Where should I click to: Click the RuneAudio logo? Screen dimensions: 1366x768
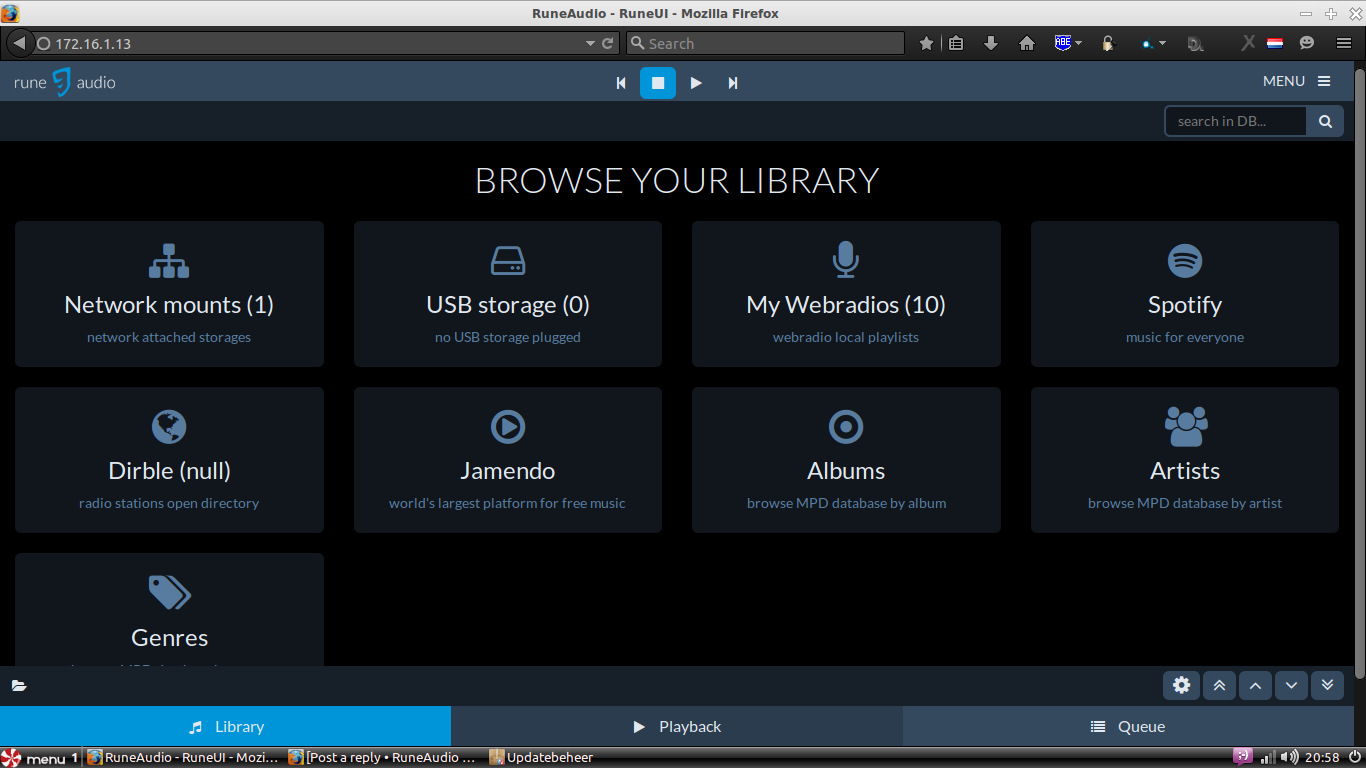65,82
